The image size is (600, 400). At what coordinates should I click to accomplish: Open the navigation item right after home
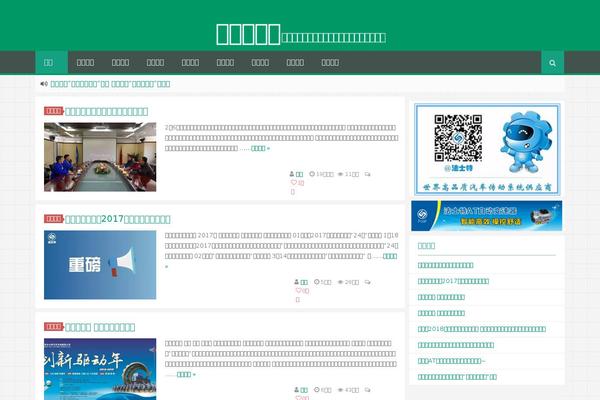(85, 62)
